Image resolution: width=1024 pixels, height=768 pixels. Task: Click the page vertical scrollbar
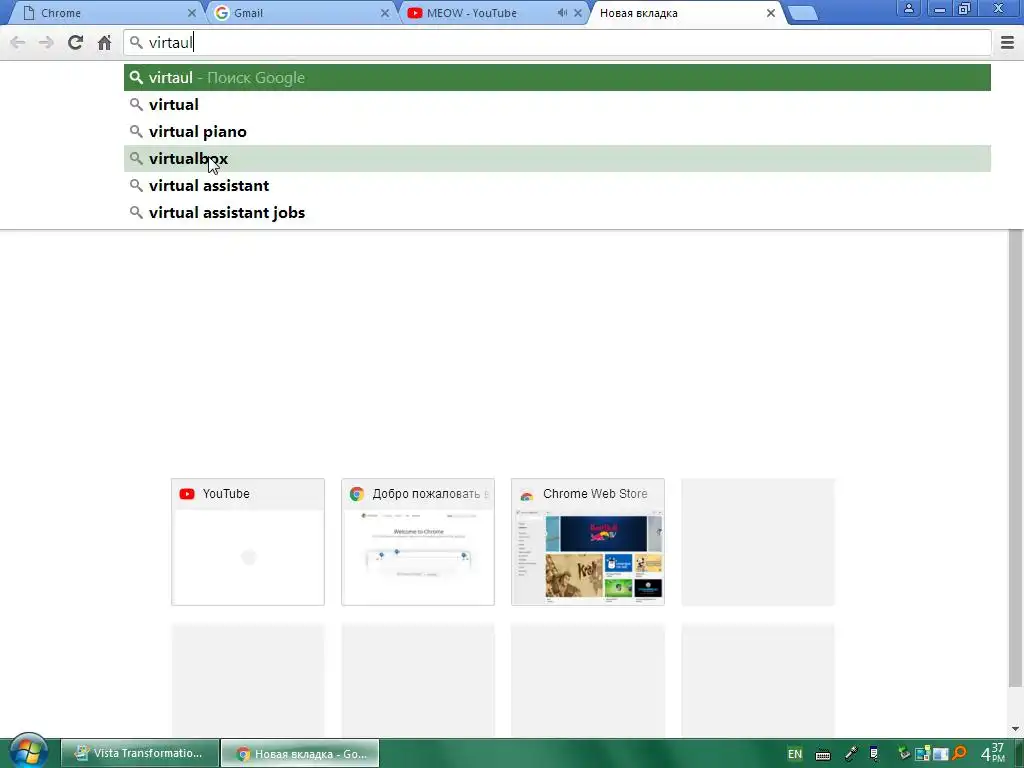[1015, 457]
